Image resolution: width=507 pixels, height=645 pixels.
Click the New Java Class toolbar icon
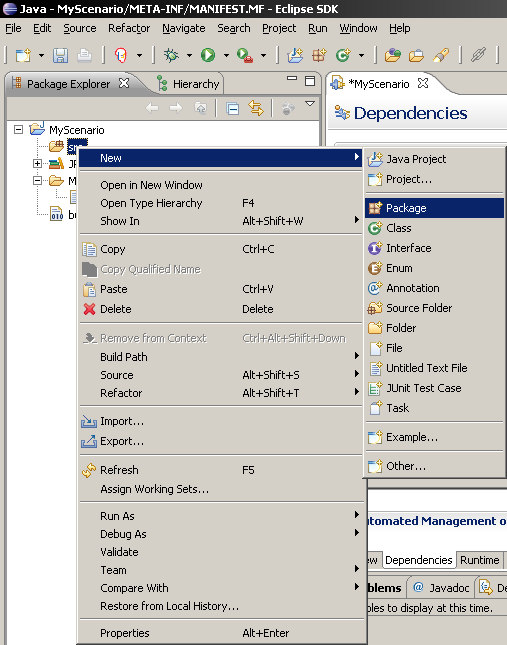coord(343,55)
